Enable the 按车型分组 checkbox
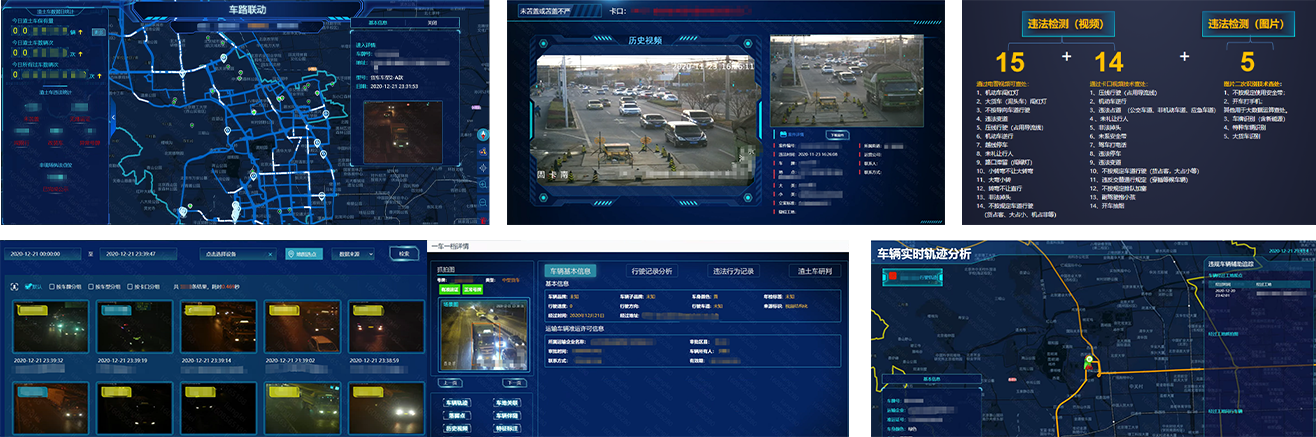The height and width of the screenshot is (437, 1316). point(93,286)
